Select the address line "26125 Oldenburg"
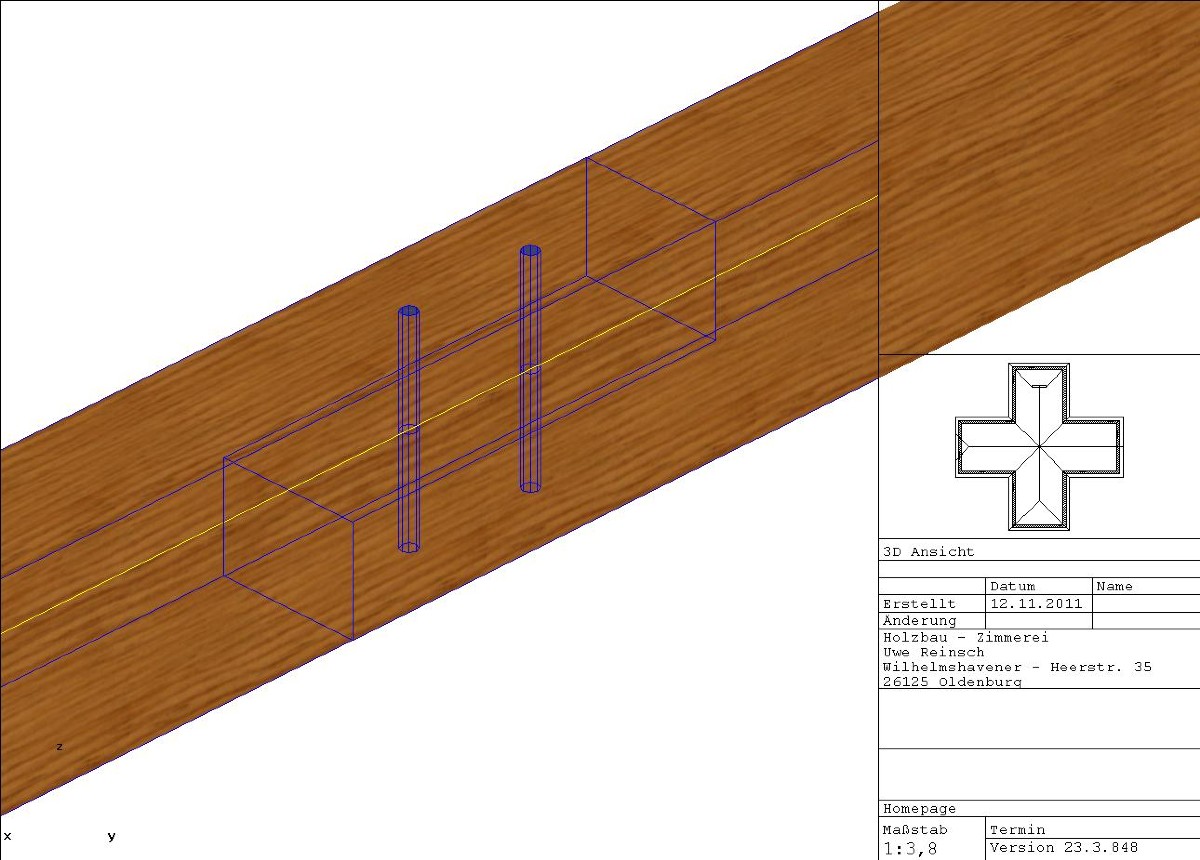The height and width of the screenshot is (860, 1200). [x=952, y=682]
